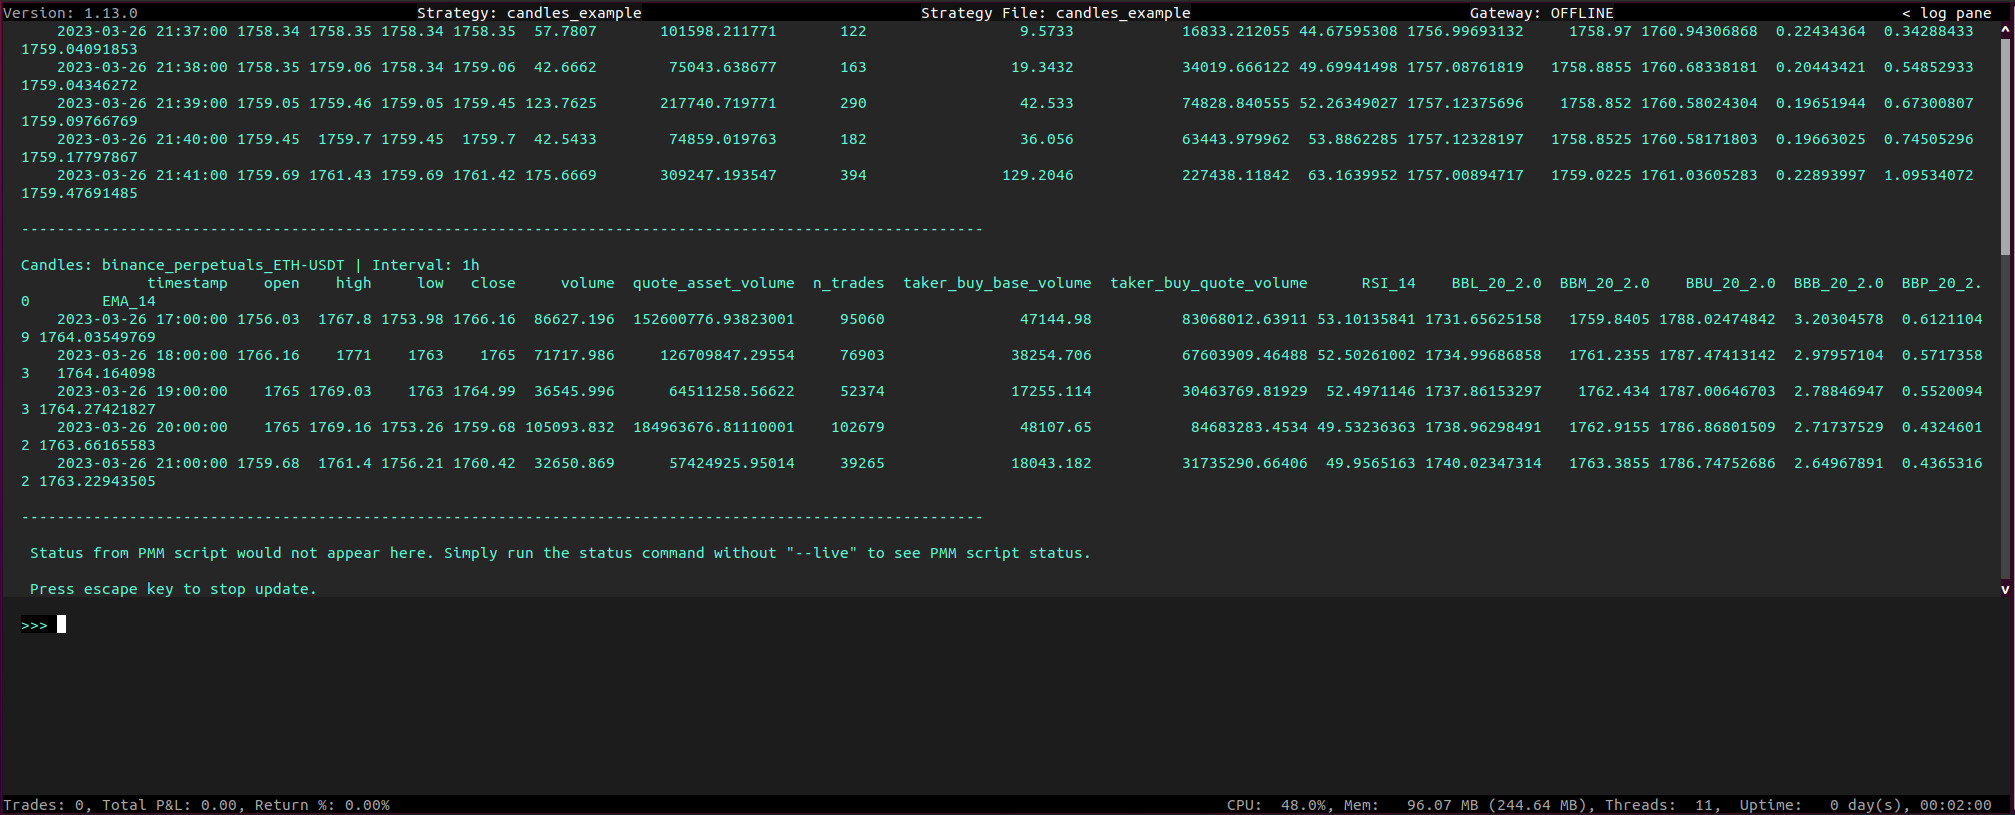Click the Gateway: OFFLINE status
The height and width of the screenshot is (815, 2015).
[x=1541, y=13]
